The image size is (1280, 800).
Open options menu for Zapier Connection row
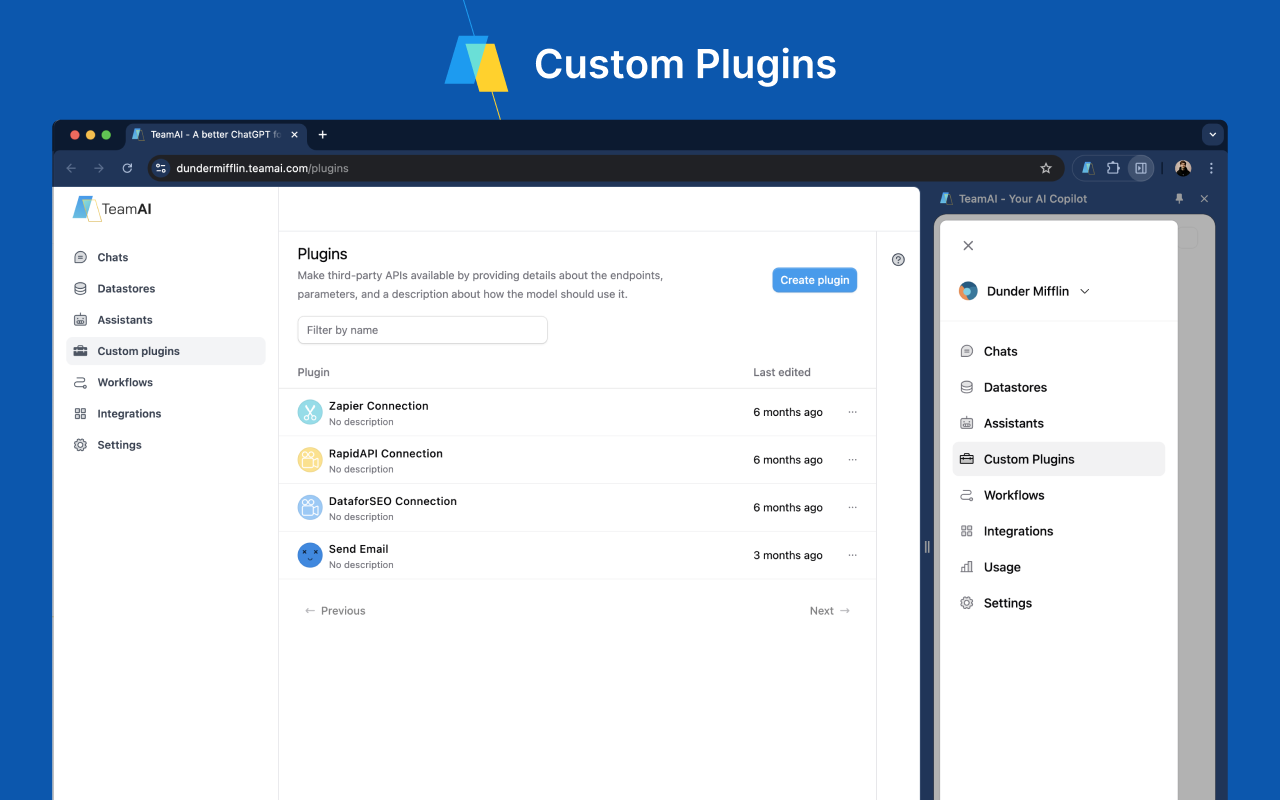click(x=852, y=412)
